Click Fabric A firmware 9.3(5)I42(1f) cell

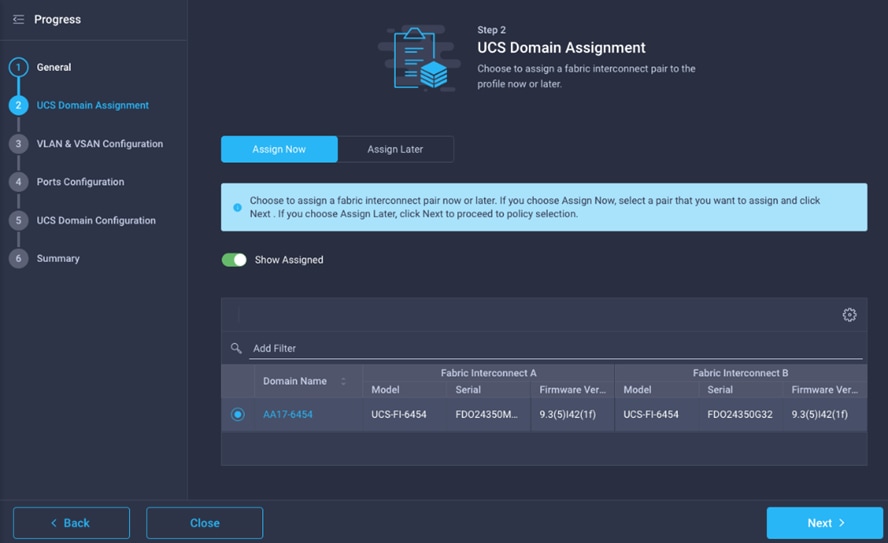pyautogui.click(x=567, y=414)
